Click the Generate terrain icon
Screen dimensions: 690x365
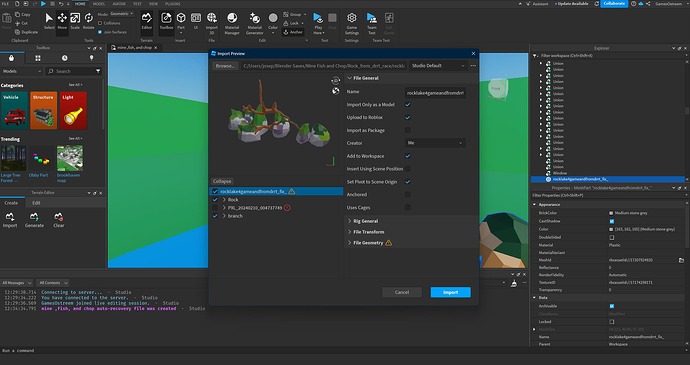(34, 220)
